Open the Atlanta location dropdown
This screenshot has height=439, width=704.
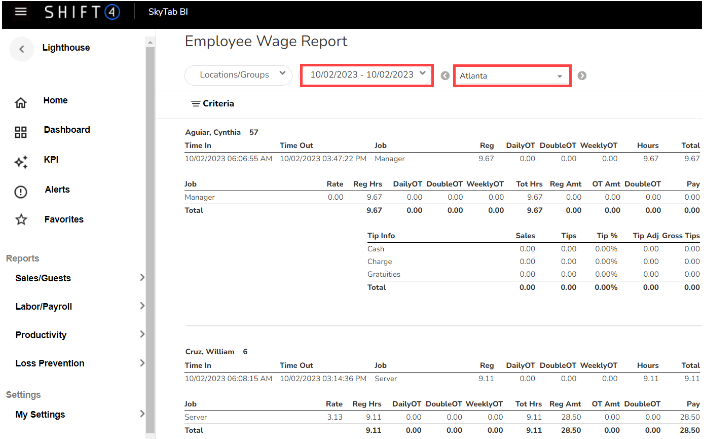click(512, 76)
